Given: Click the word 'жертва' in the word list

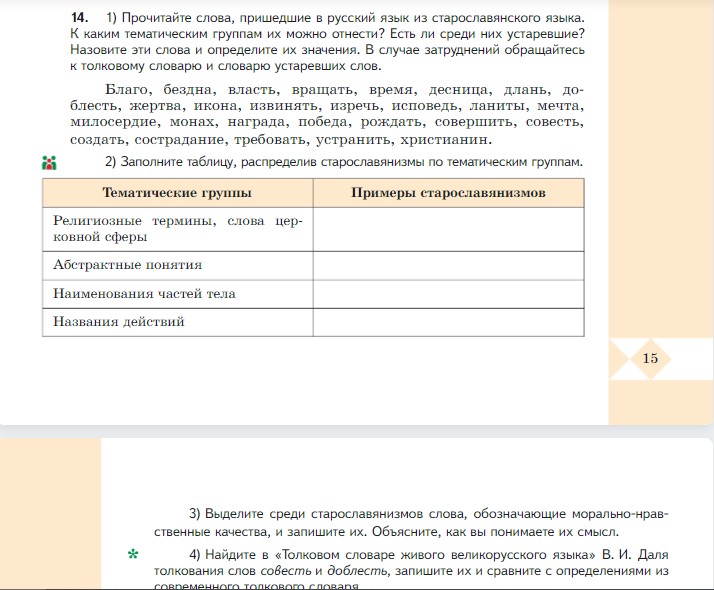Looking at the screenshot, I should 154,106.
